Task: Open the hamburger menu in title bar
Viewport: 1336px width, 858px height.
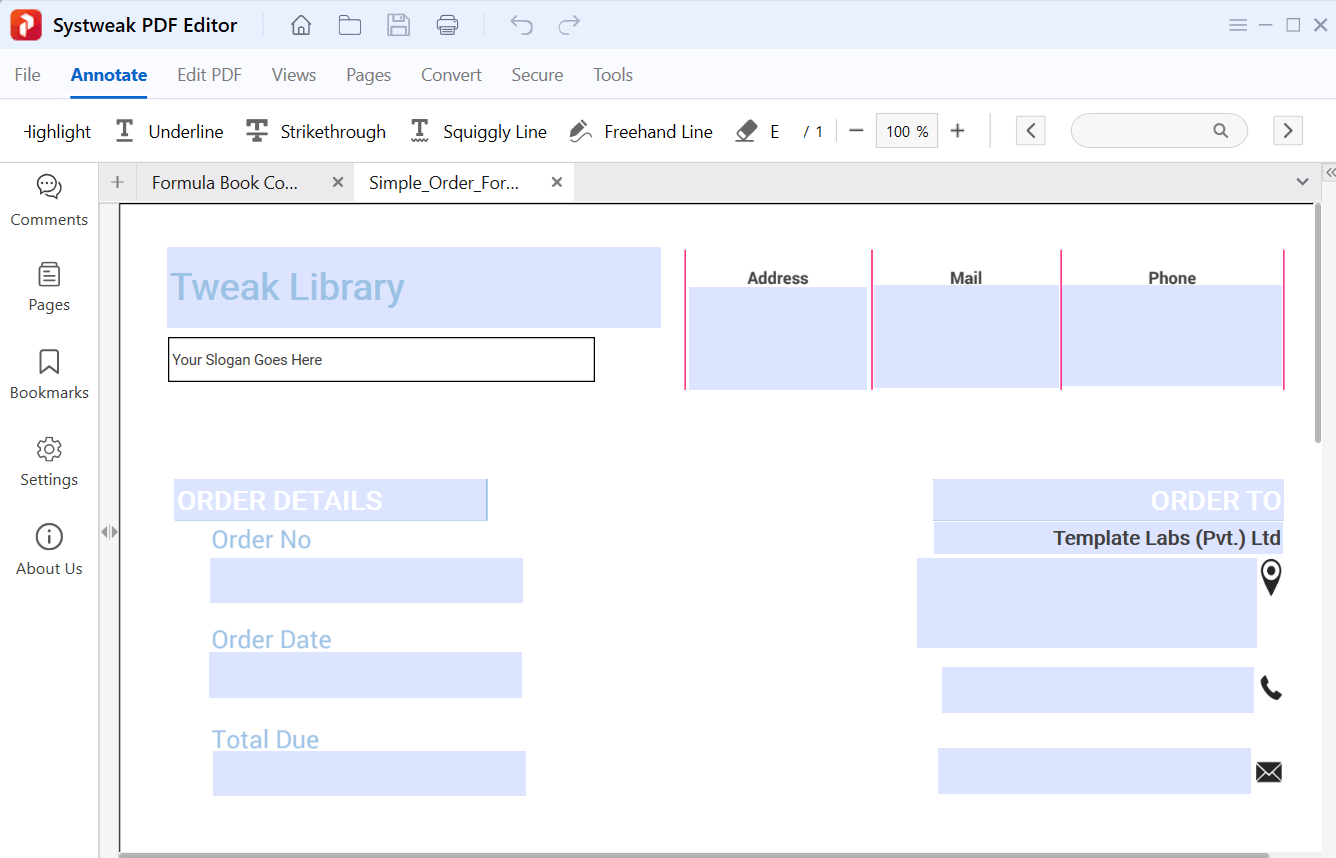Action: click(1238, 26)
